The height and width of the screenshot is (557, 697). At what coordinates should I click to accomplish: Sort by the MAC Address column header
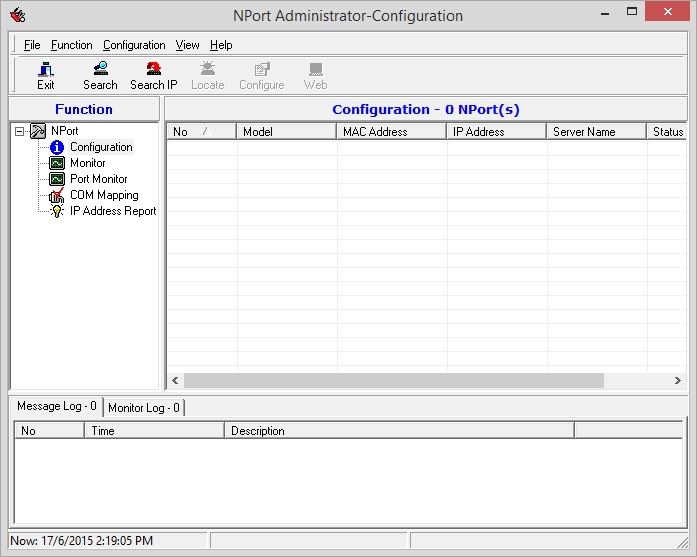pos(392,132)
